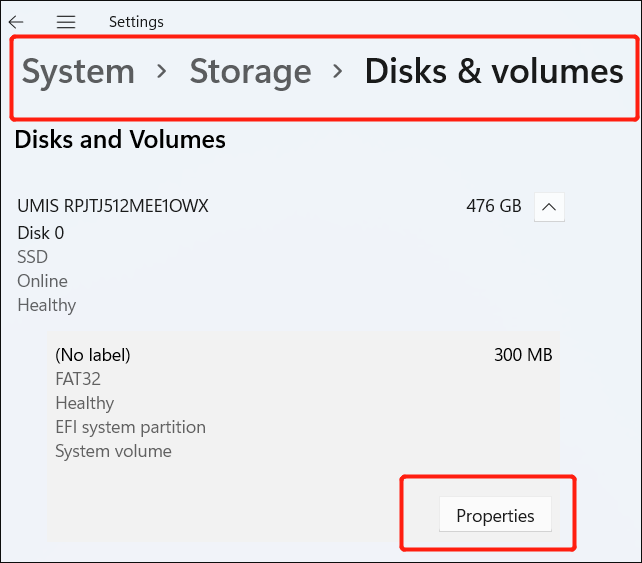The image size is (642, 563).
Task: Go to System in the breadcrumb
Action: tap(78, 71)
